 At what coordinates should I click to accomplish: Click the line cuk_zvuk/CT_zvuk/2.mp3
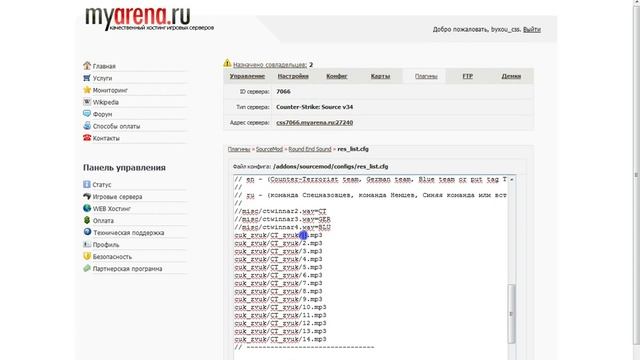coord(278,243)
